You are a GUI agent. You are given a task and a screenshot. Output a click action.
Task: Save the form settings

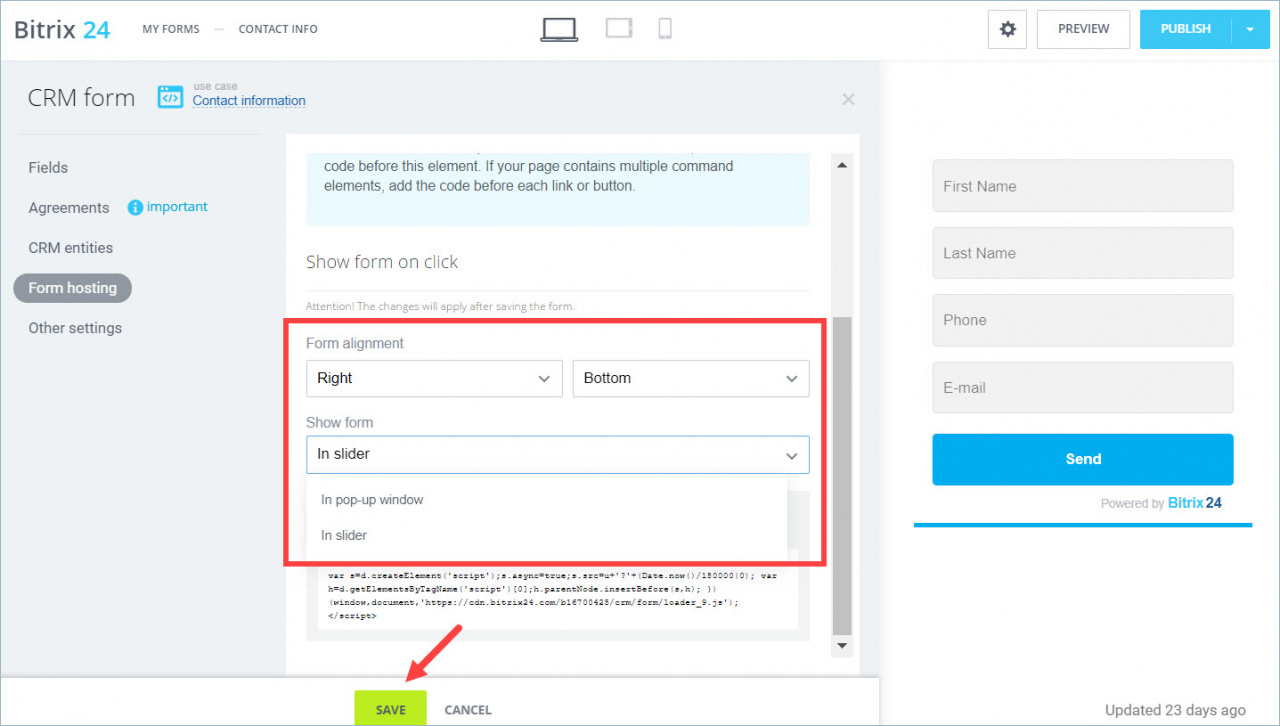pos(391,709)
